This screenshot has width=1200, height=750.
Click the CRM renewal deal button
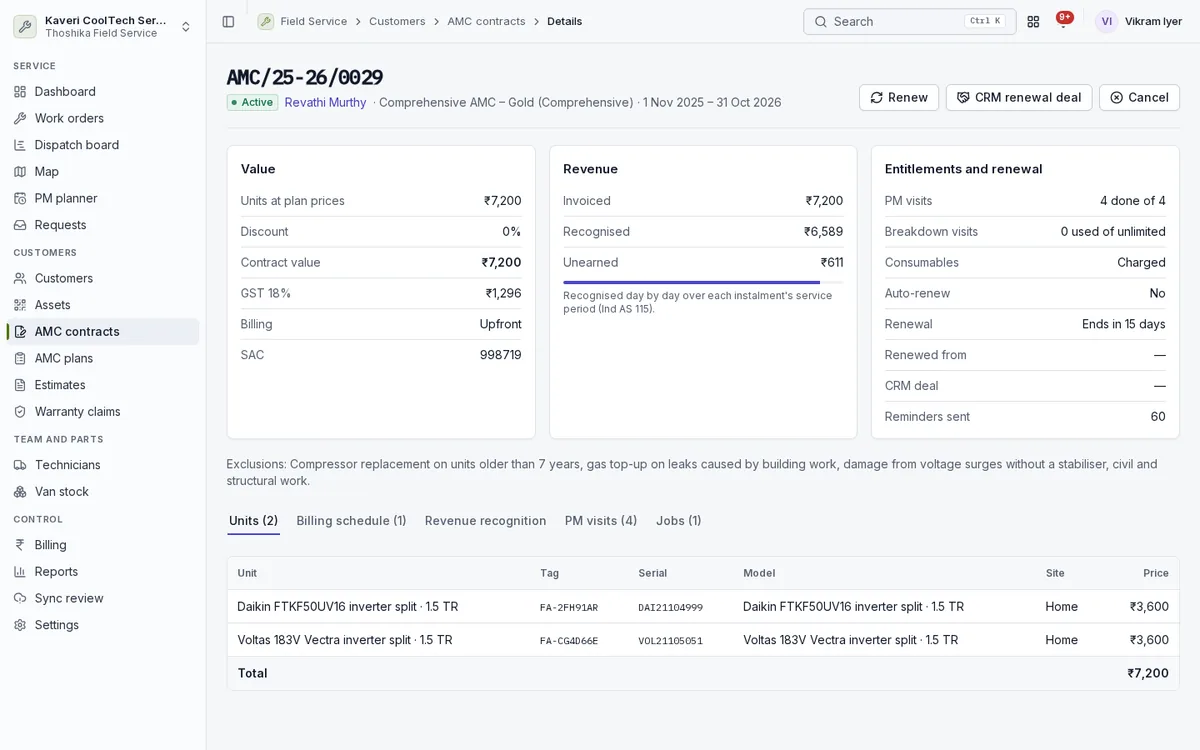[1019, 97]
